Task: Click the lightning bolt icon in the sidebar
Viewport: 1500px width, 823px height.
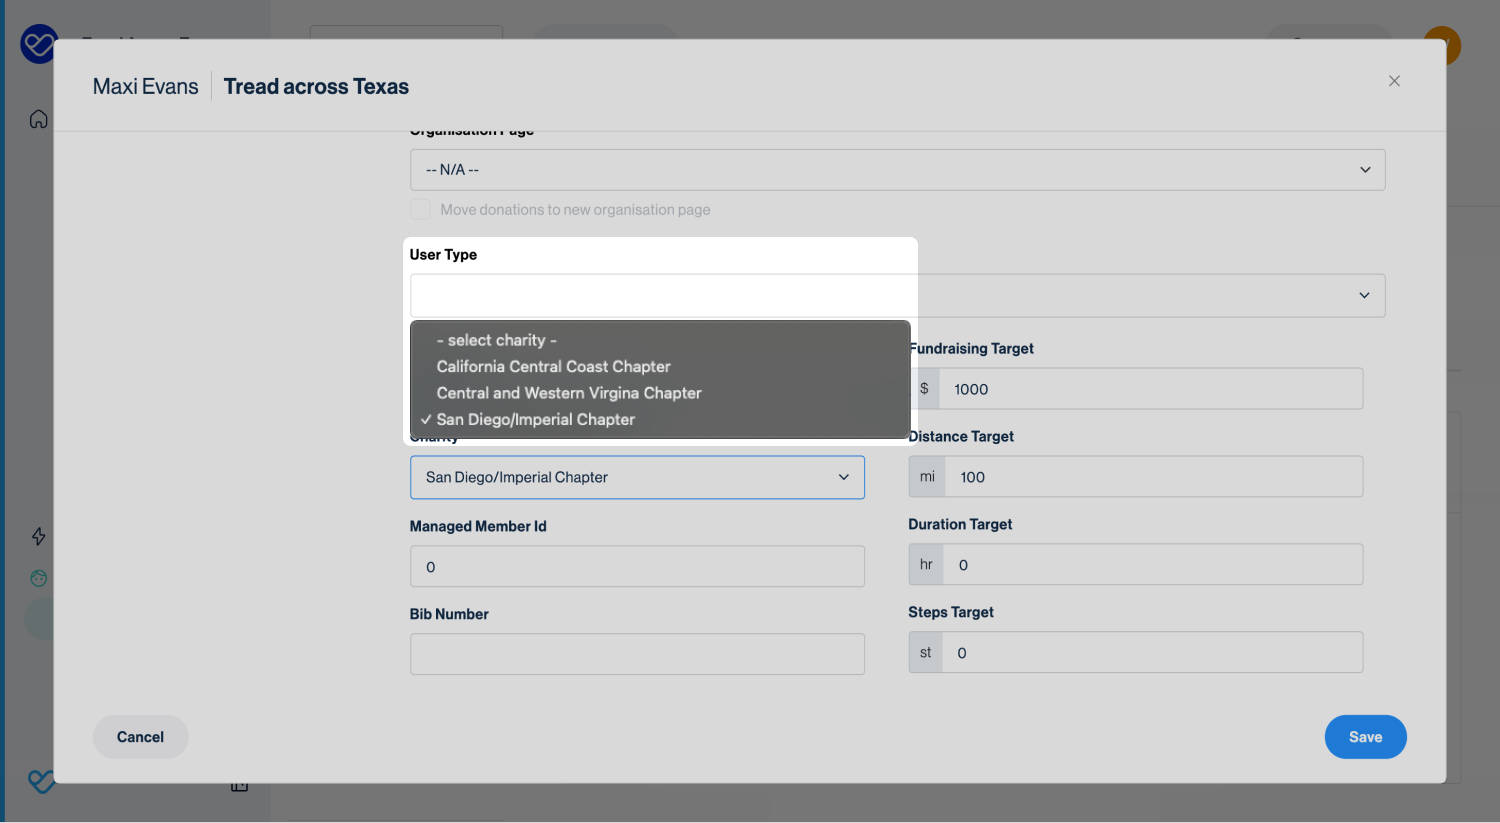Action: [38, 536]
